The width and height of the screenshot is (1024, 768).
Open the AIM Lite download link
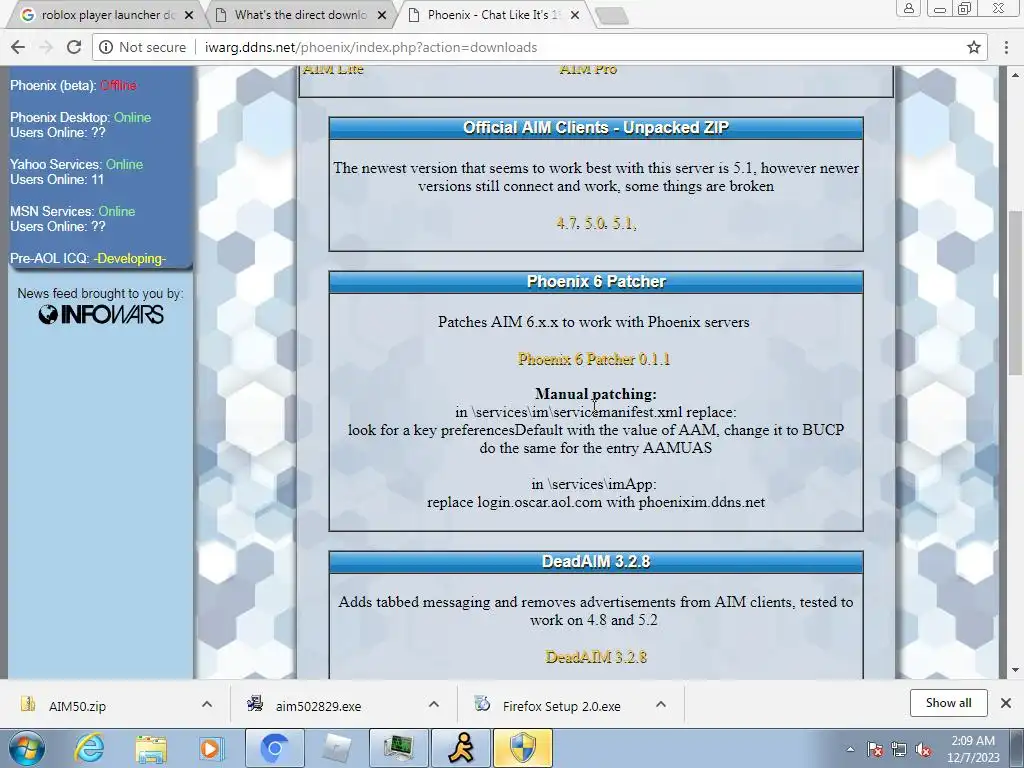[333, 69]
